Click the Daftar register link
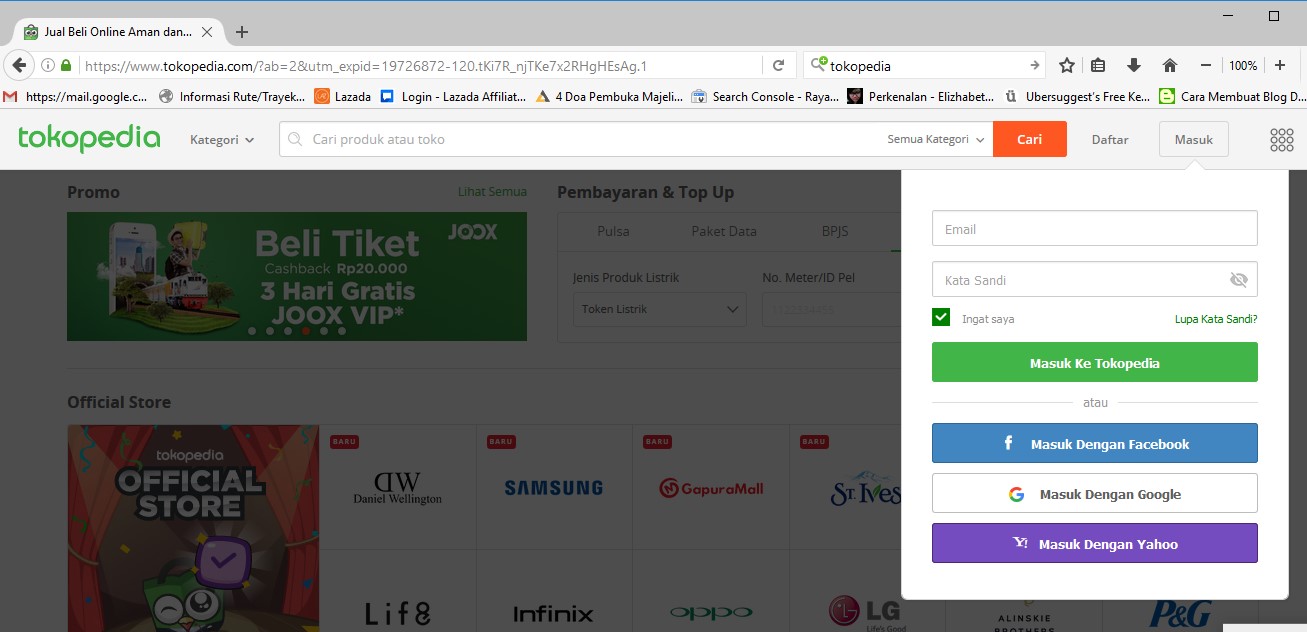 tap(1110, 140)
